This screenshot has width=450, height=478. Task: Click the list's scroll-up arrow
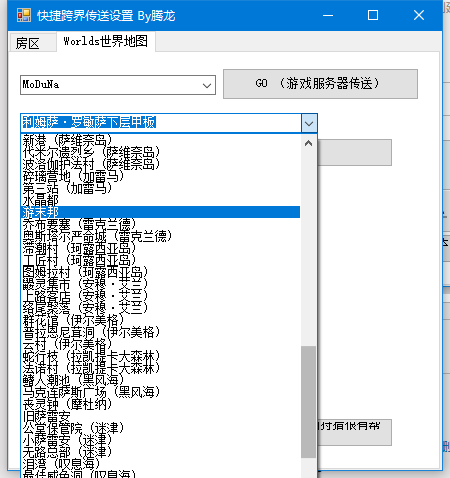click(x=309, y=143)
